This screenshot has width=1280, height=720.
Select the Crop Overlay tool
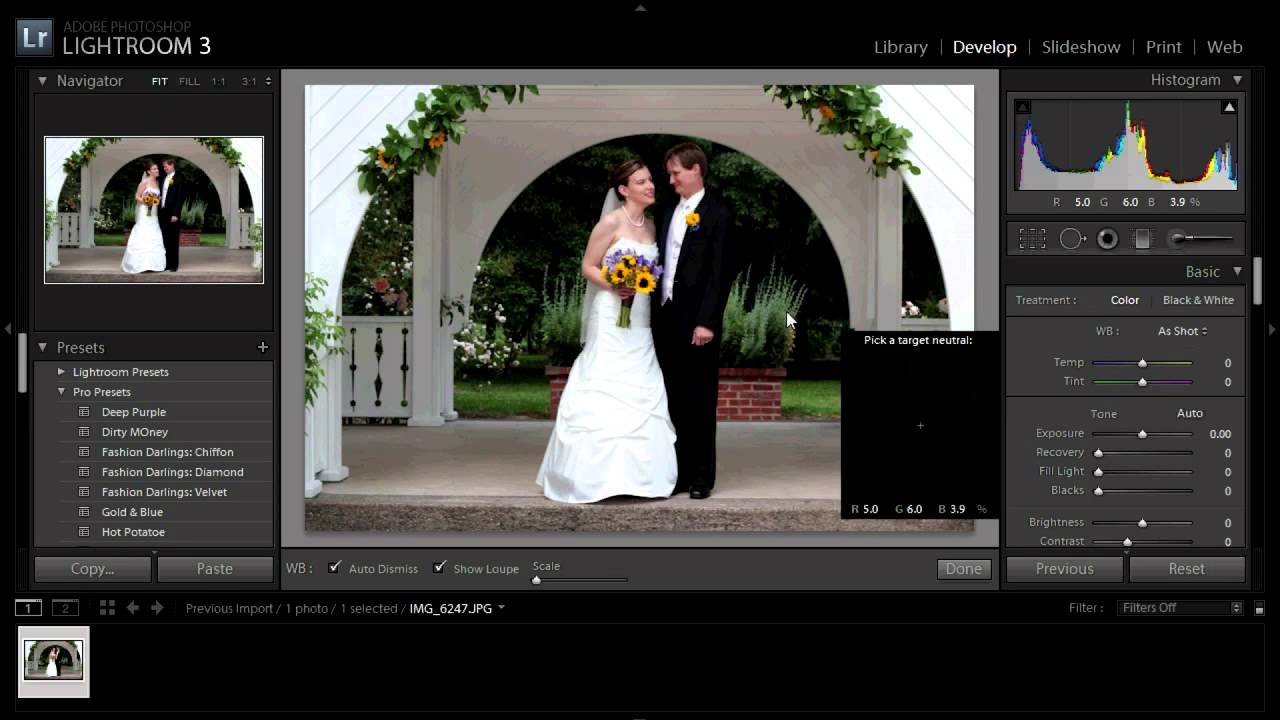(1032, 239)
